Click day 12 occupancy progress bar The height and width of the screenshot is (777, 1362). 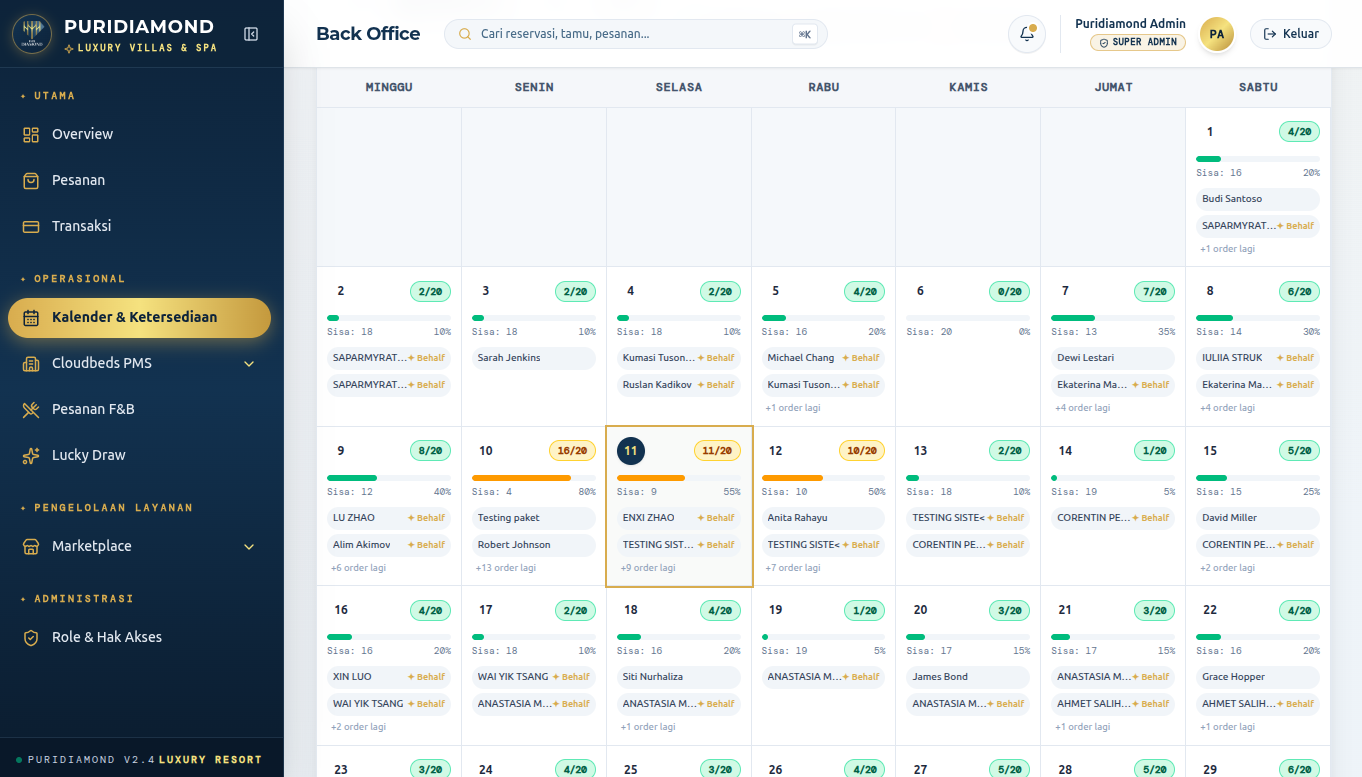pos(824,478)
